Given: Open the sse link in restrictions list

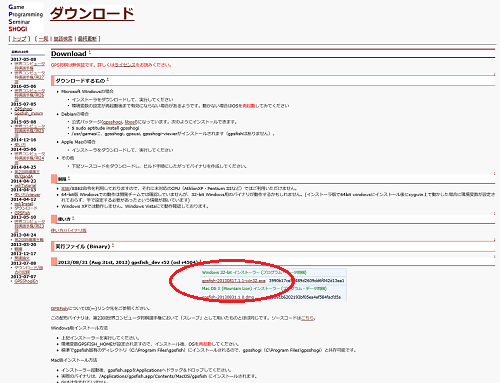Looking at the screenshot, I should click(x=65, y=189).
